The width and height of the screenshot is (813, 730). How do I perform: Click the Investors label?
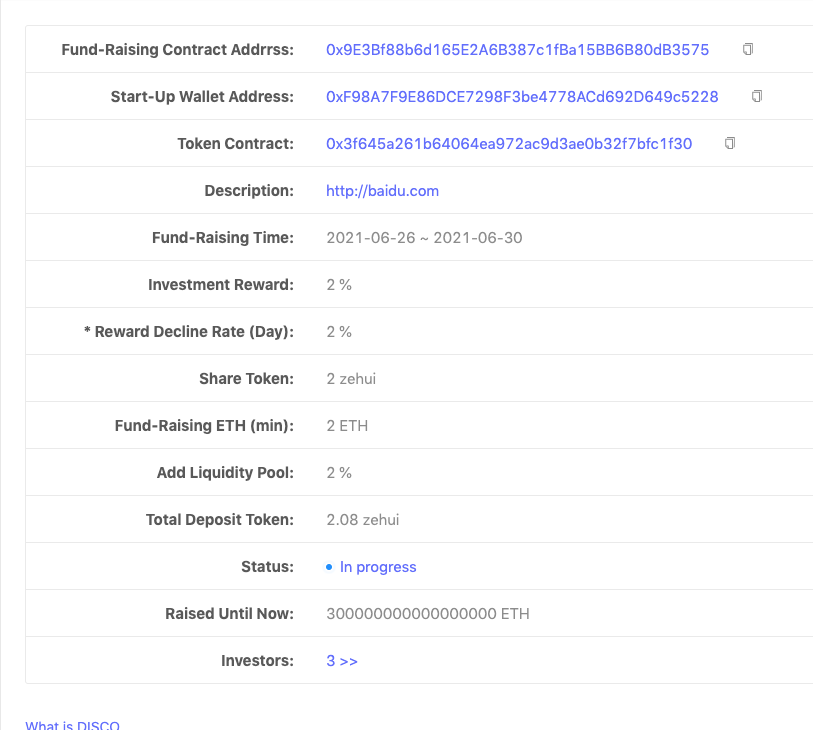(x=257, y=661)
